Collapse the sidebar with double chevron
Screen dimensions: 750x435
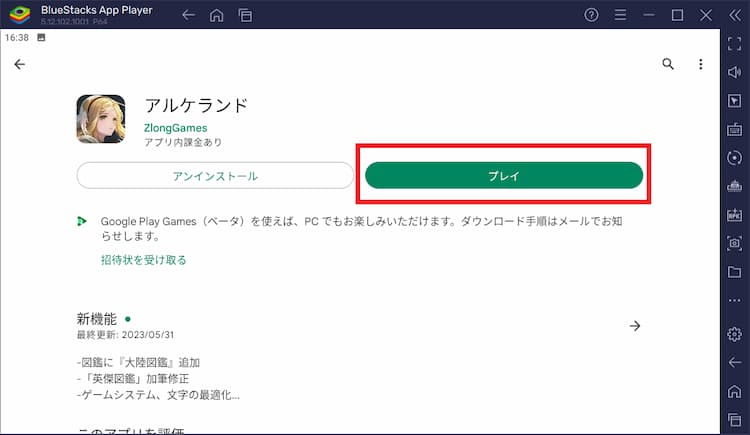[x=735, y=15]
